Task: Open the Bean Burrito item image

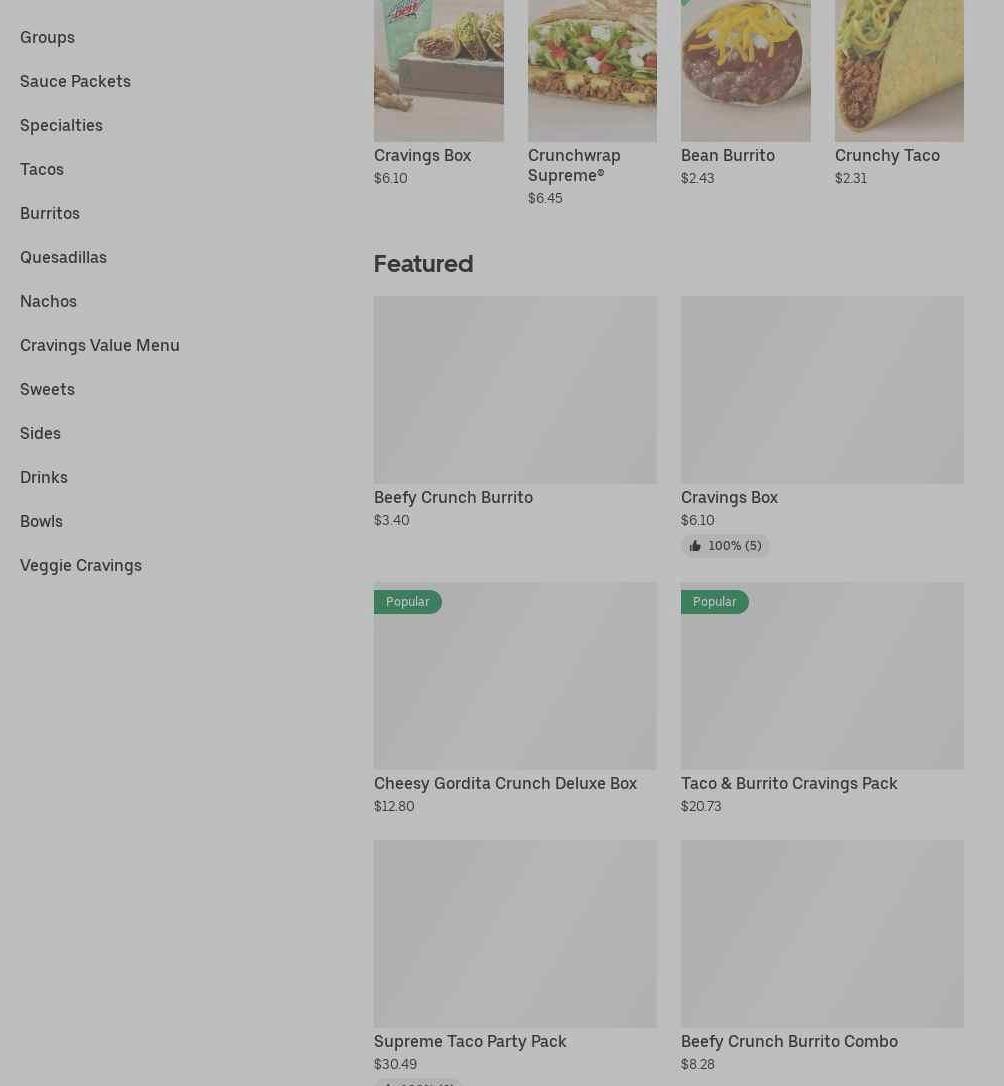Action: (x=746, y=71)
